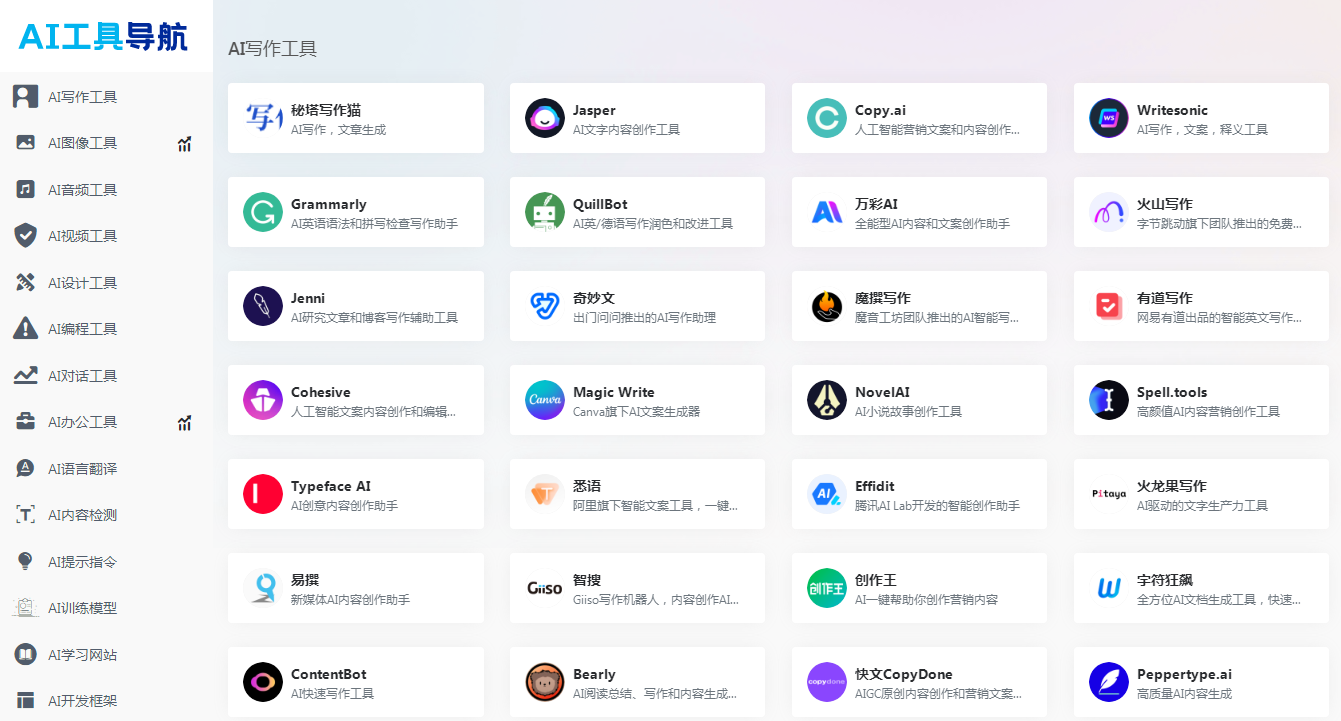Screen dimensions: 1341x721
Task: Click the Typeface AI red icon
Action: (263, 494)
